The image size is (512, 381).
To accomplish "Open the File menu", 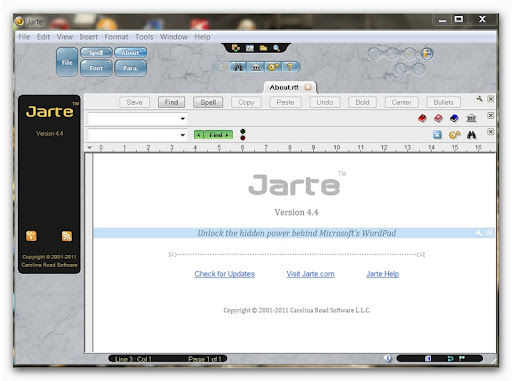I will click(x=24, y=37).
